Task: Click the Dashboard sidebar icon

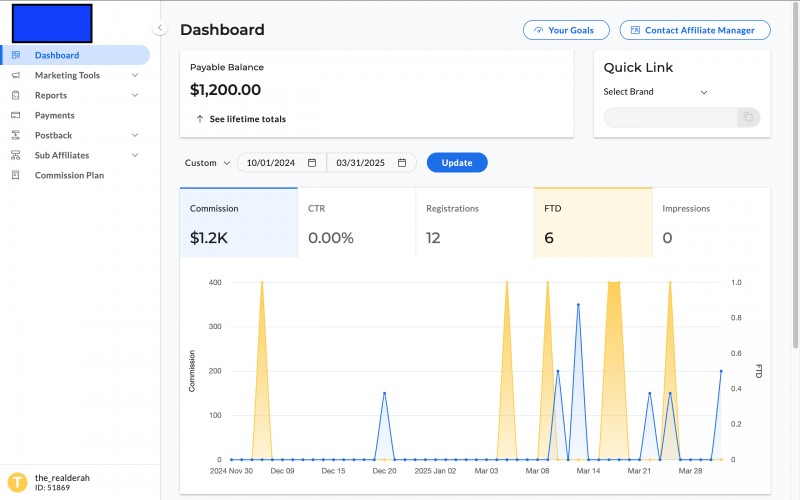Action: coord(15,55)
